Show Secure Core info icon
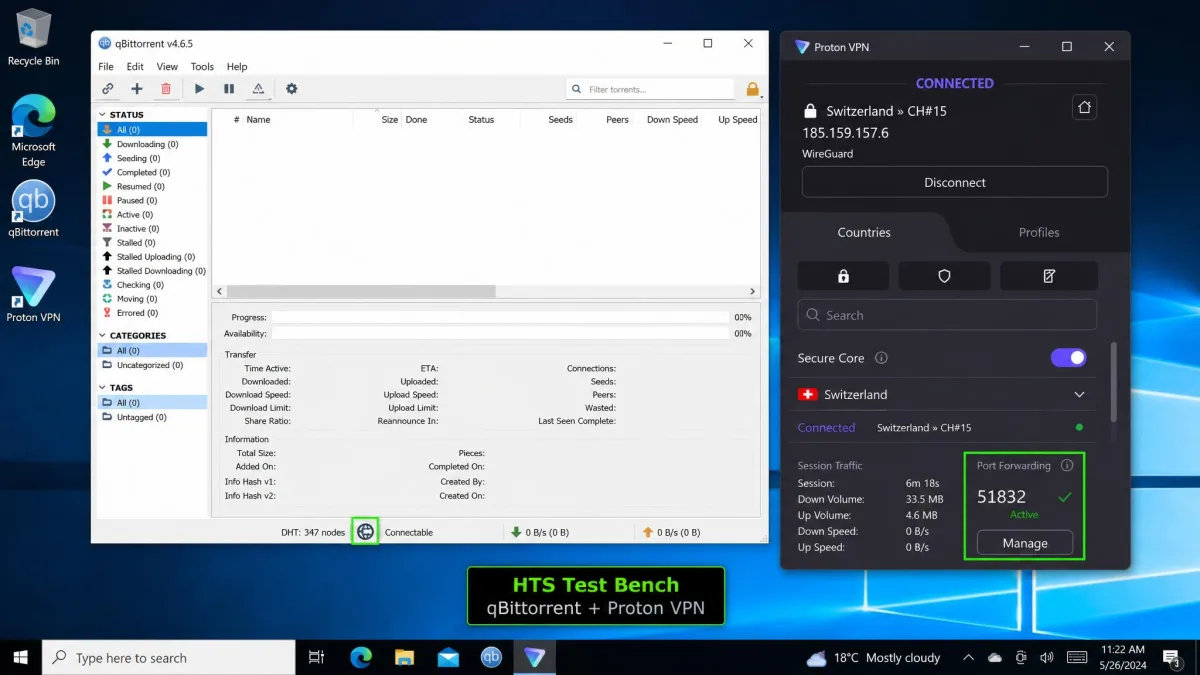This screenshot has width=1200, height=675. click(881, 358)
